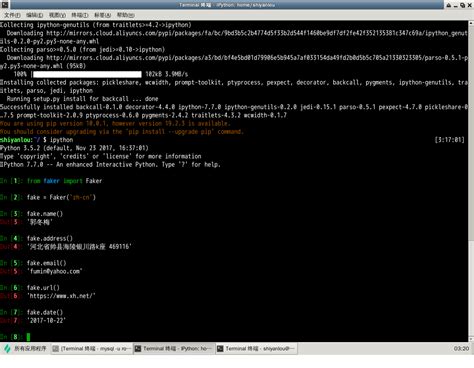Click the green applications menu leaf icon
The height and width of the screenshot is (368, 474).
7,349
